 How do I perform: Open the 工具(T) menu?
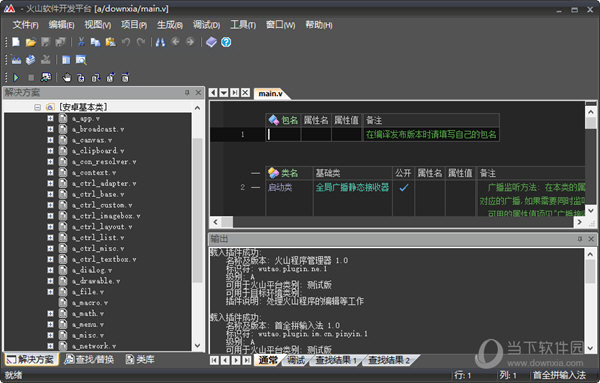(243, 25)
